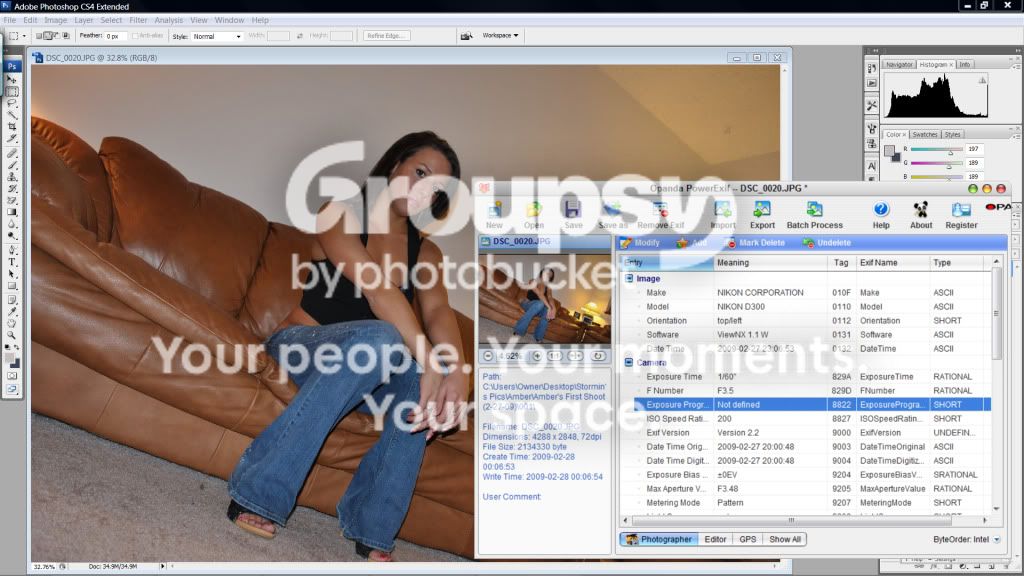Collapse the Image group in Exif tree

click(630, 278)
